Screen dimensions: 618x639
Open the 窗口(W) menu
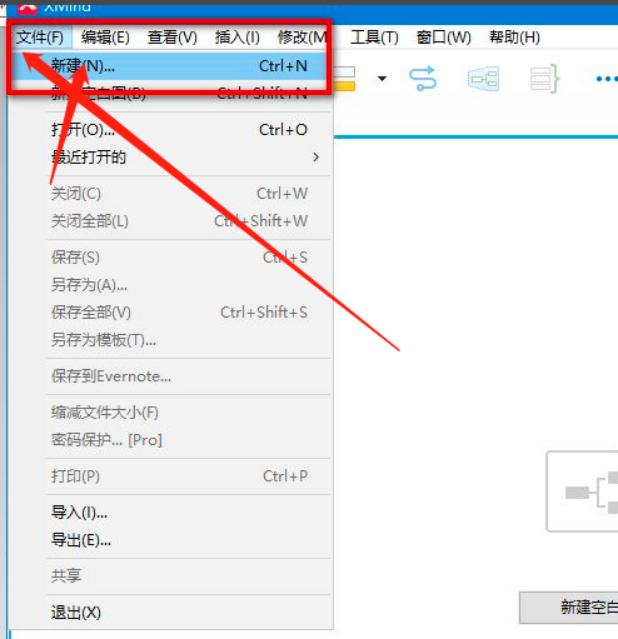click(x=444, y=37)
